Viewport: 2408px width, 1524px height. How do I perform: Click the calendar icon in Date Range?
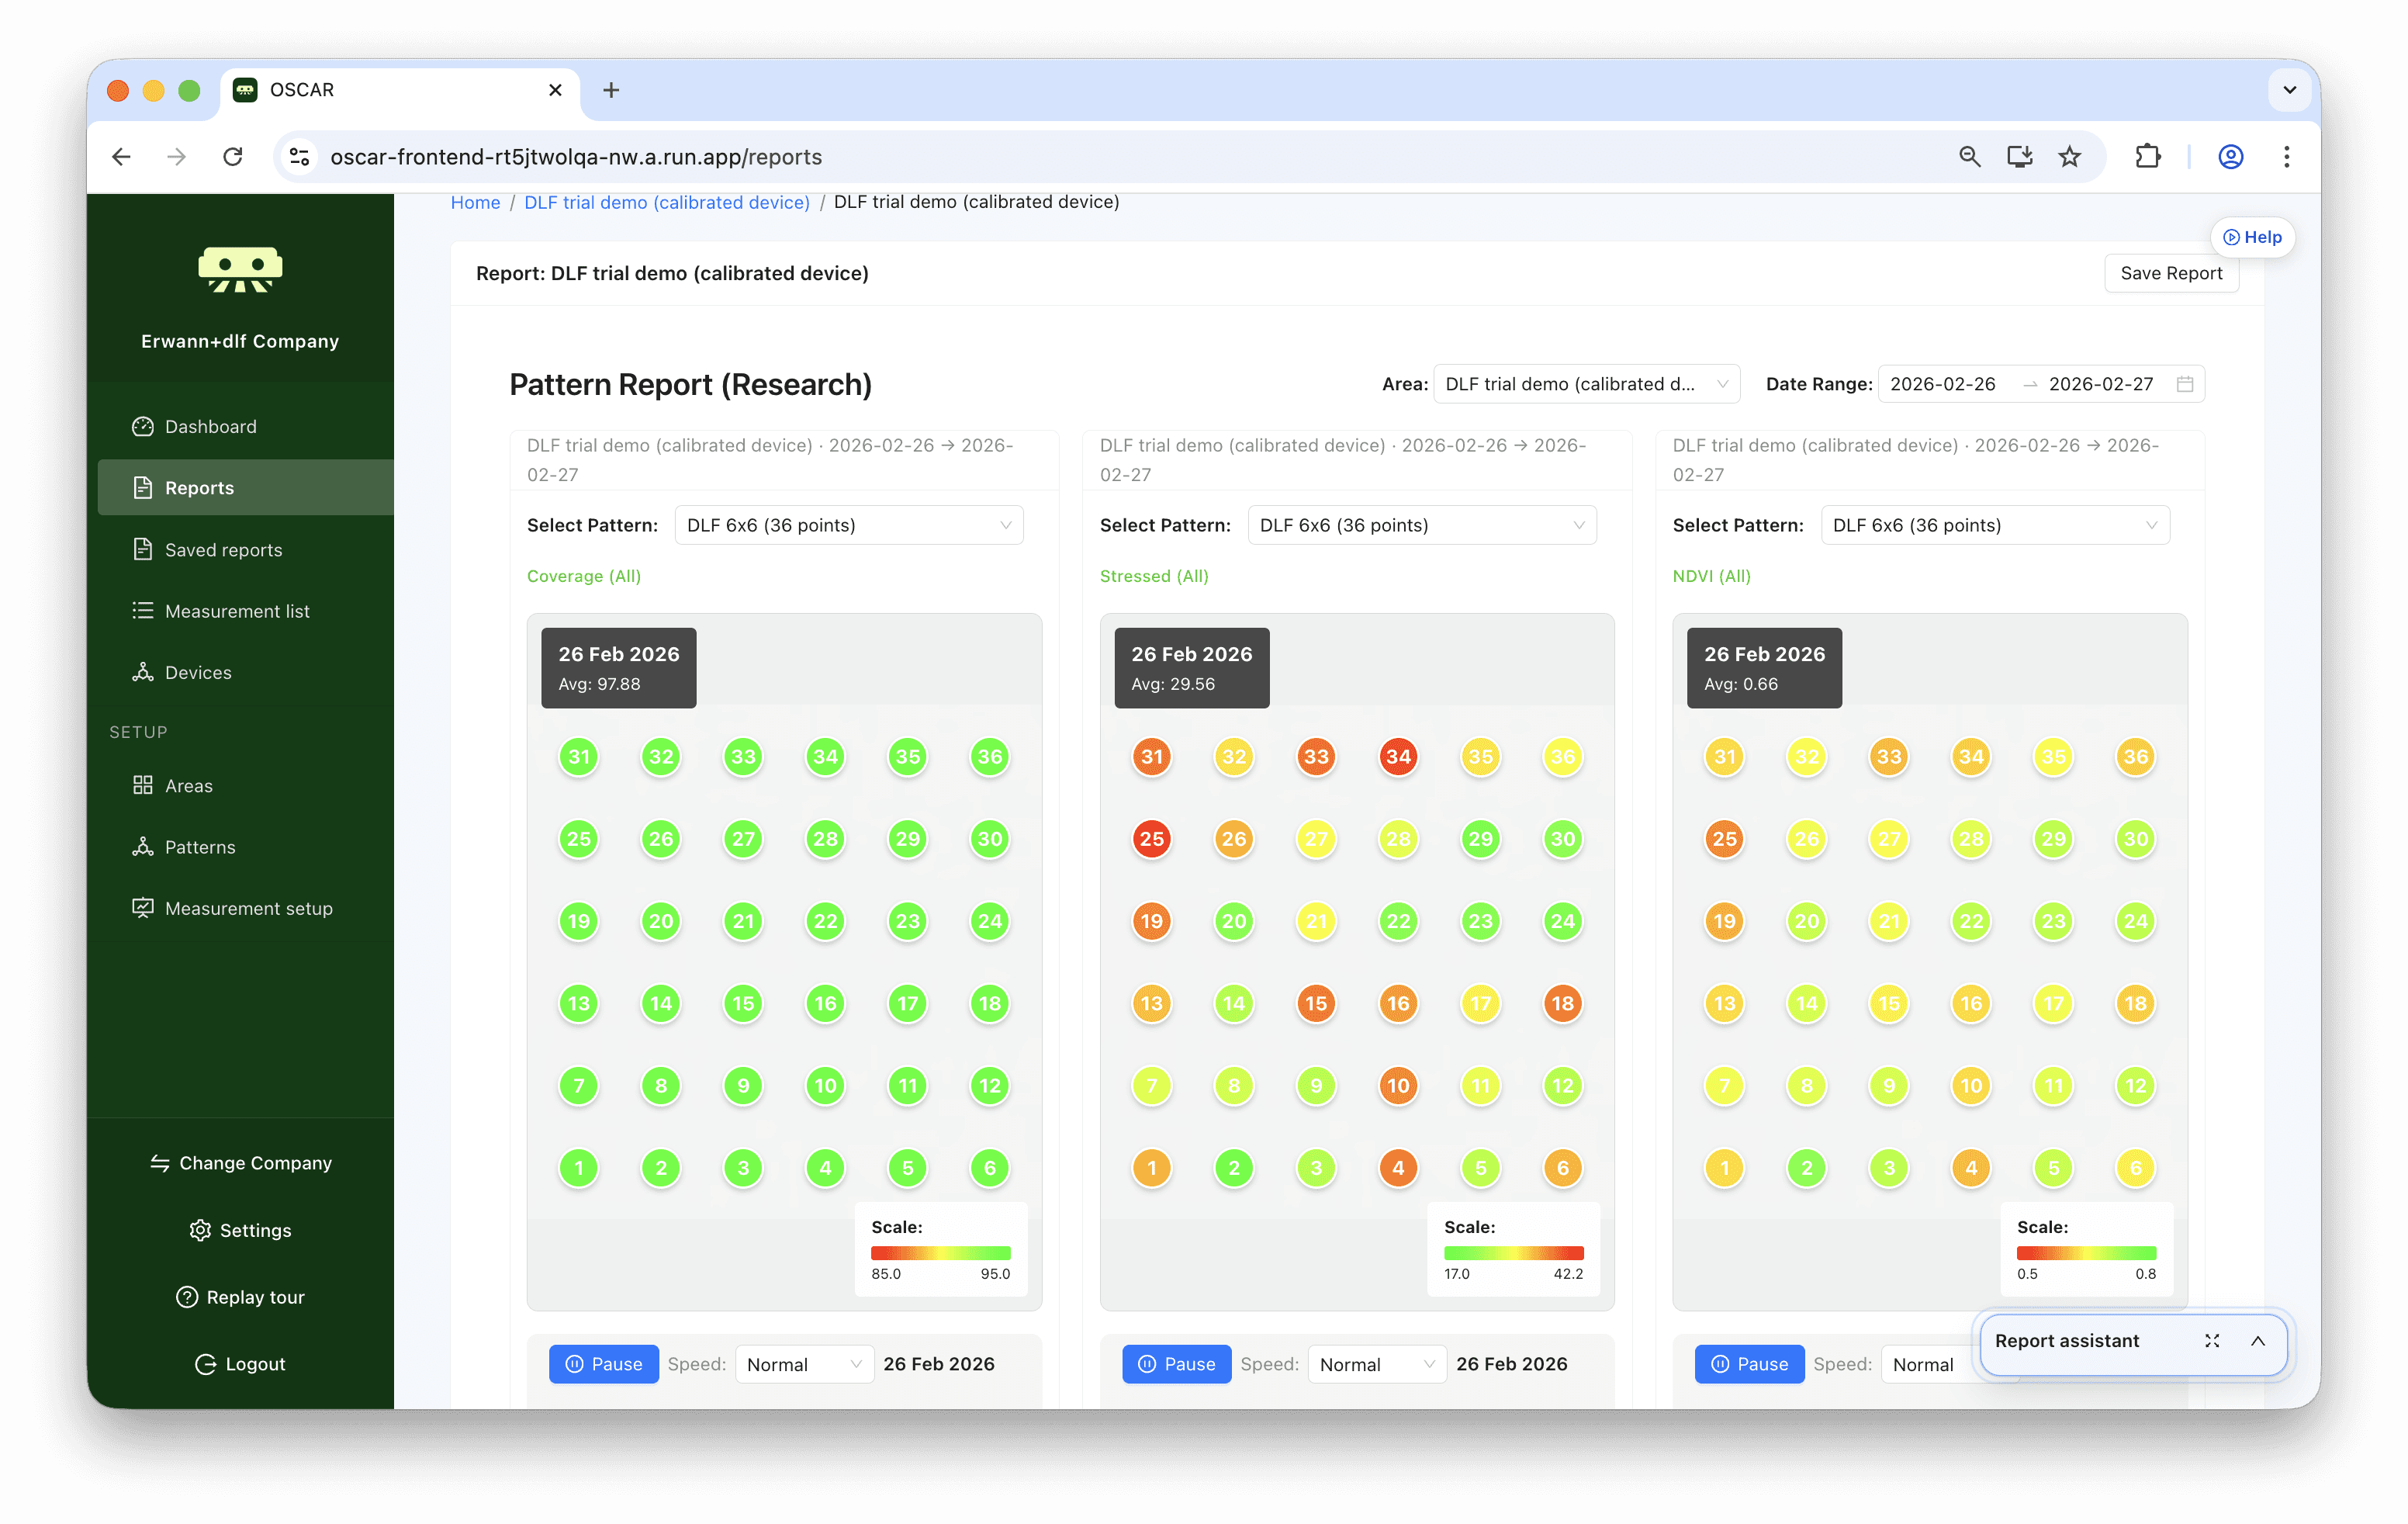click(x=2185, y=385)
